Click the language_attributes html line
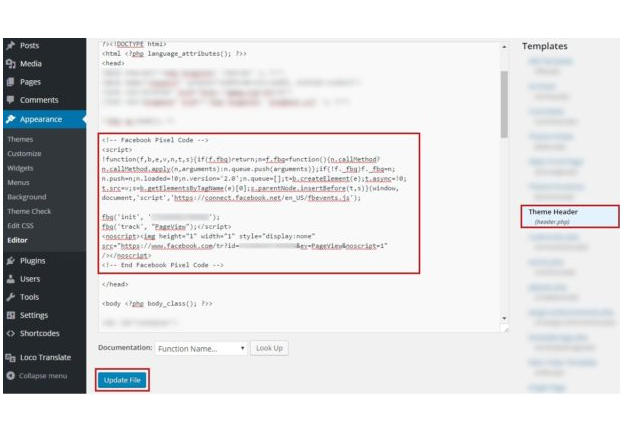Image resolution: width=624 pixels, height=434 pixels. 174,53
